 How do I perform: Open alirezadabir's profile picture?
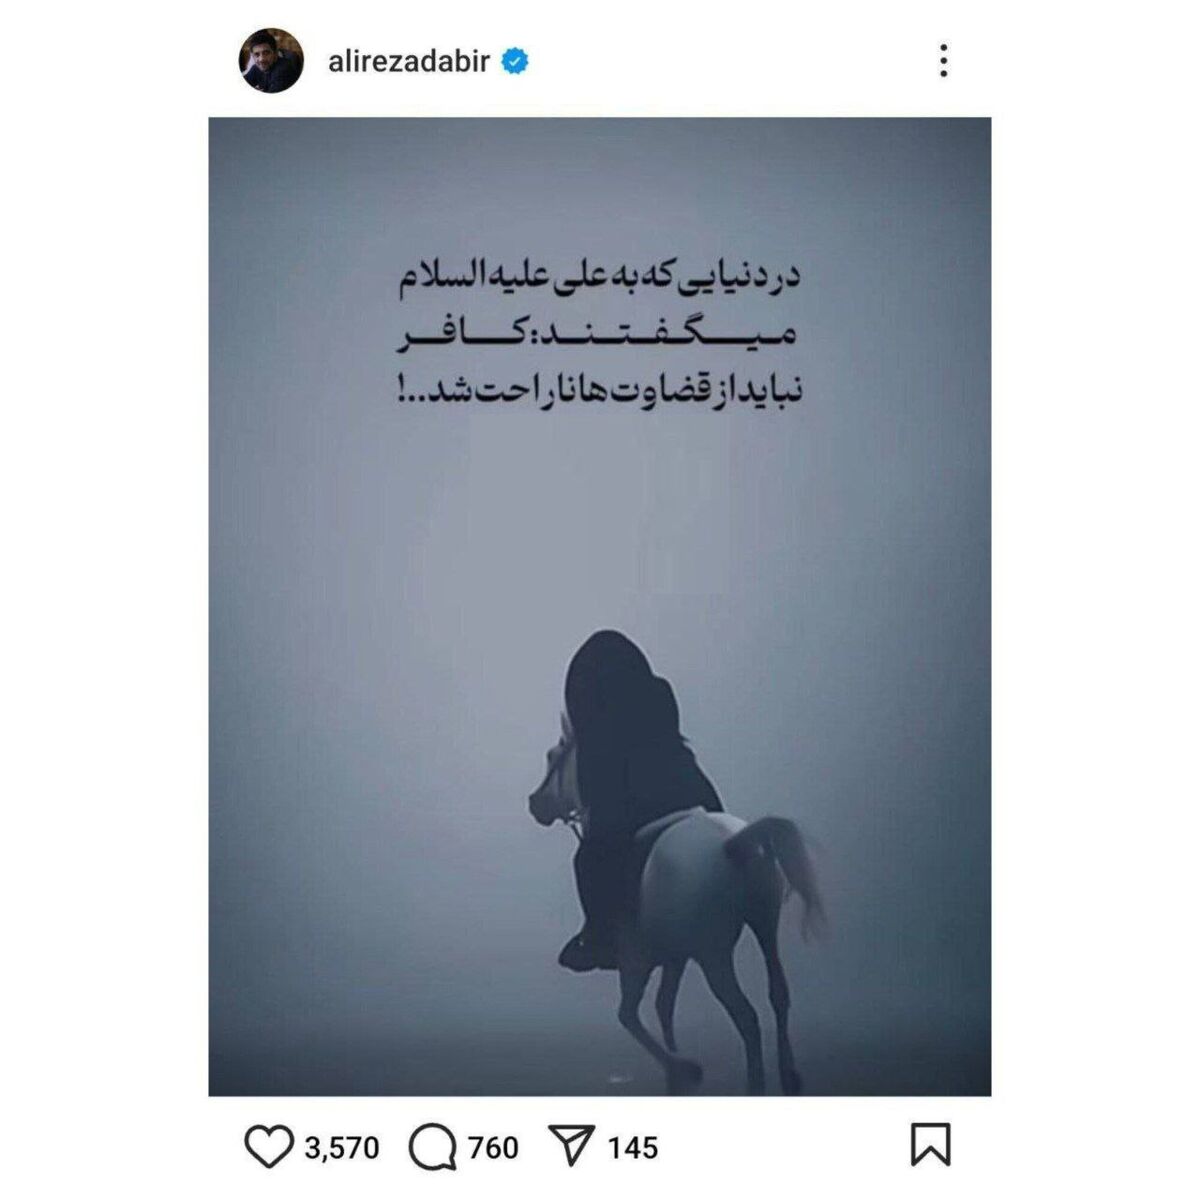pos(270,61)
